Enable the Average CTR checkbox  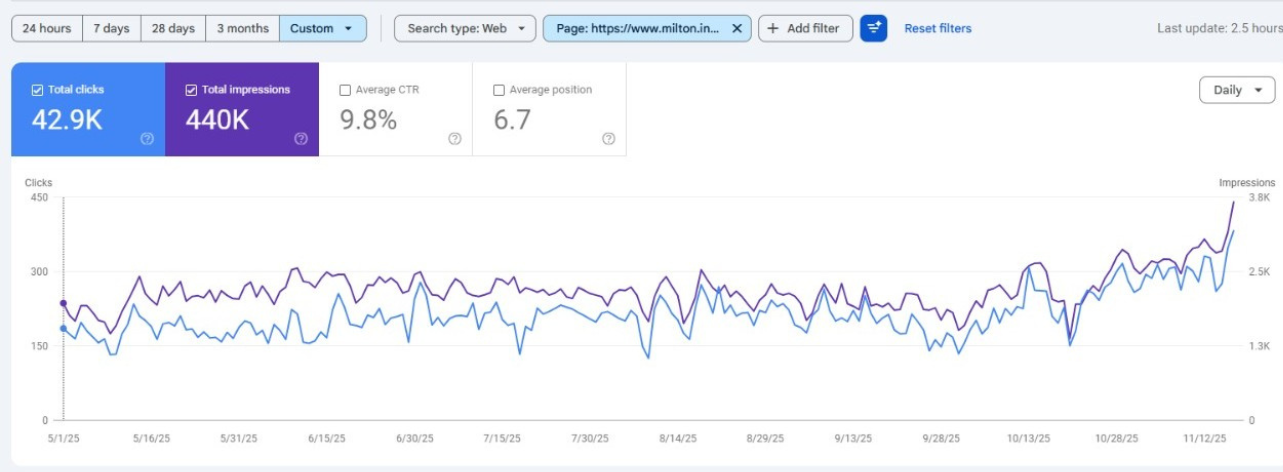[345, 90]
